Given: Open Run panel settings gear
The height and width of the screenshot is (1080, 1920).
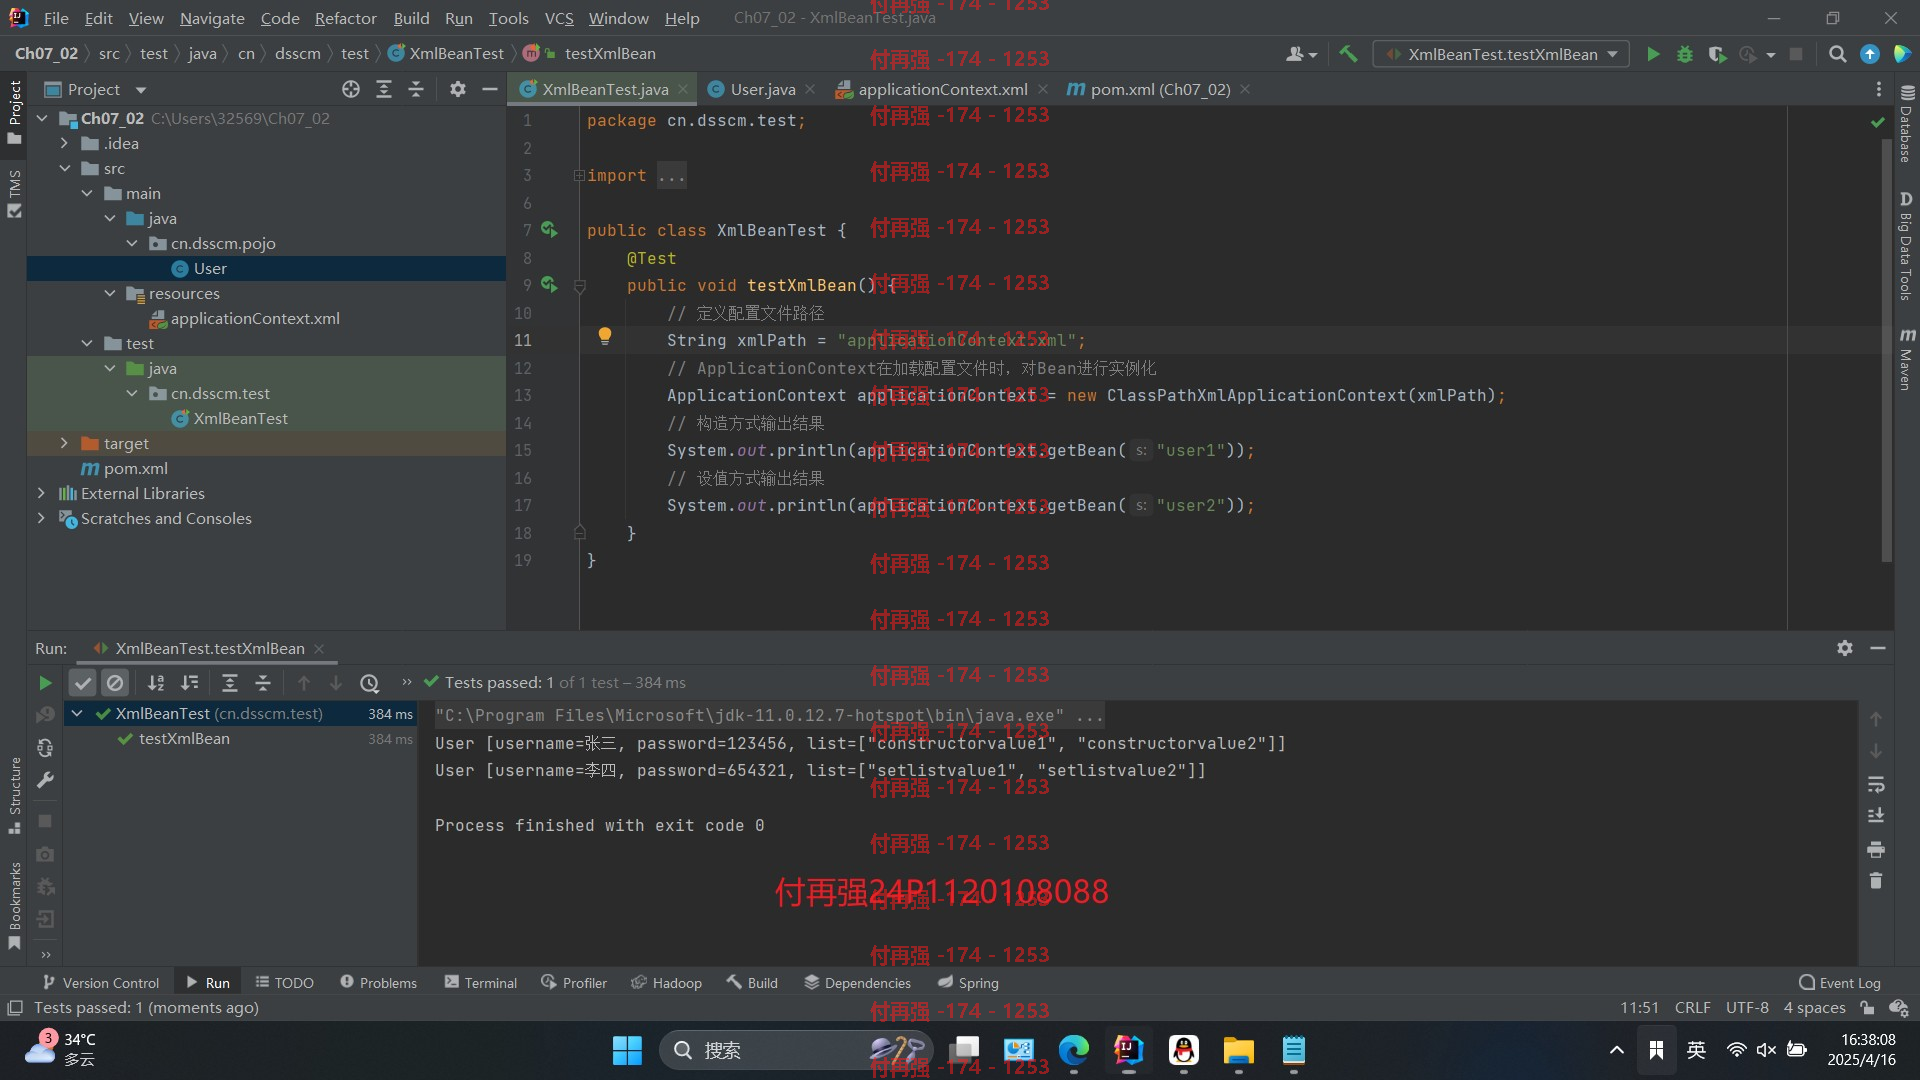Looking at the screenshot, I should click(1845, 648).
